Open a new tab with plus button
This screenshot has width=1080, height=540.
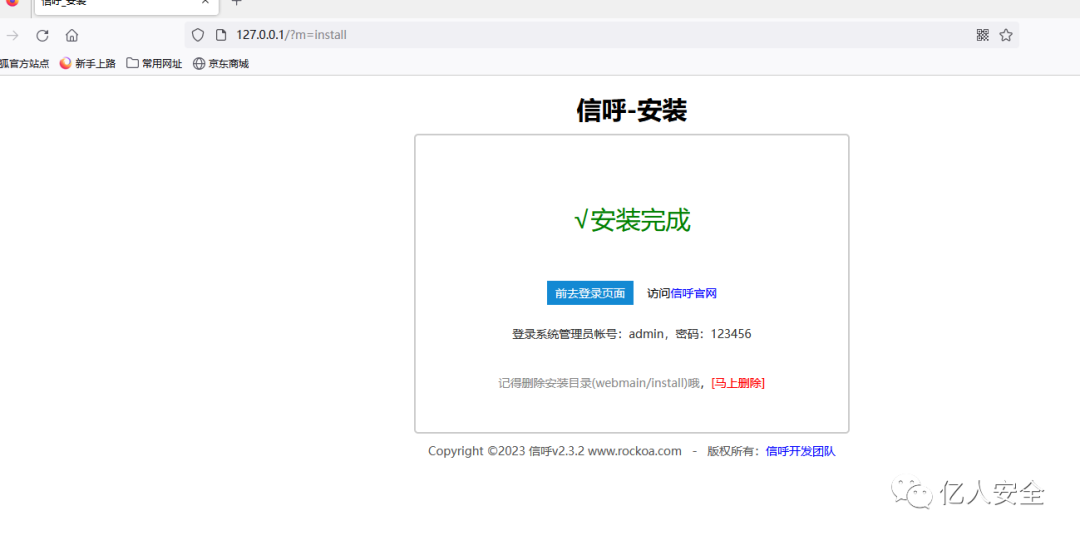pyautogui.click(x=236, y=2)
